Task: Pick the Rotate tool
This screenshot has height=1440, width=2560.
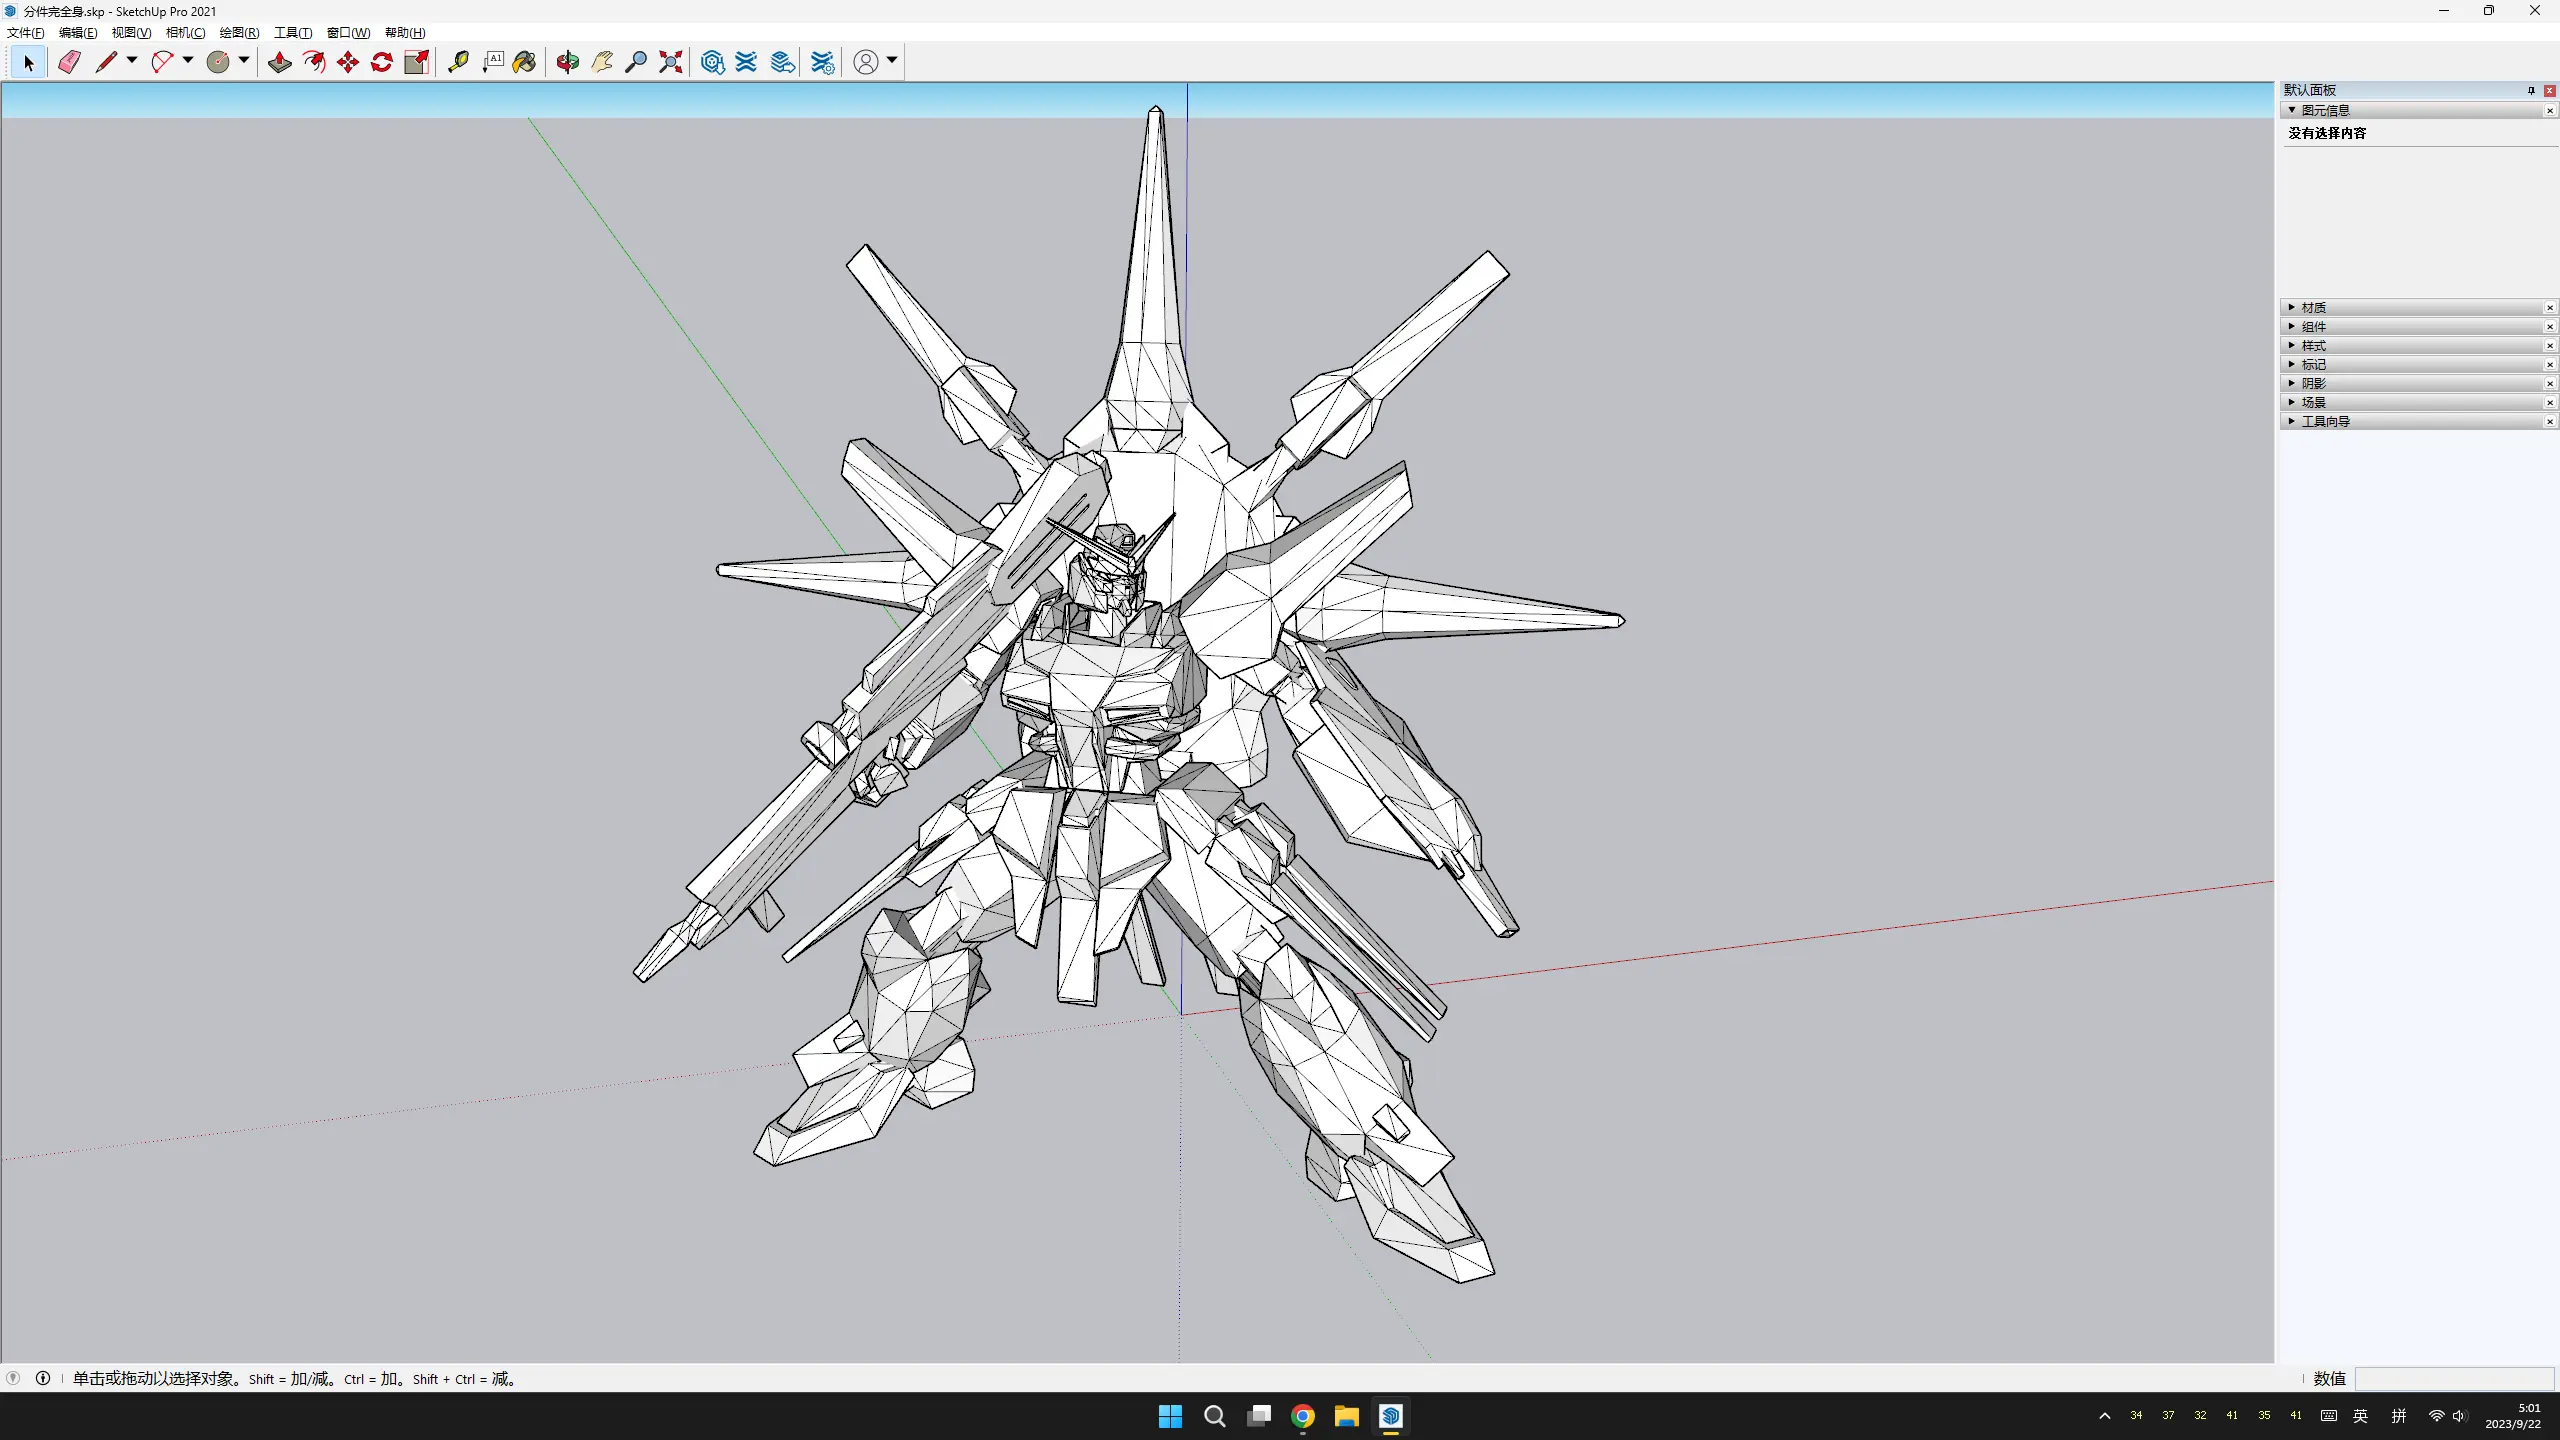Action: (382, 62)
